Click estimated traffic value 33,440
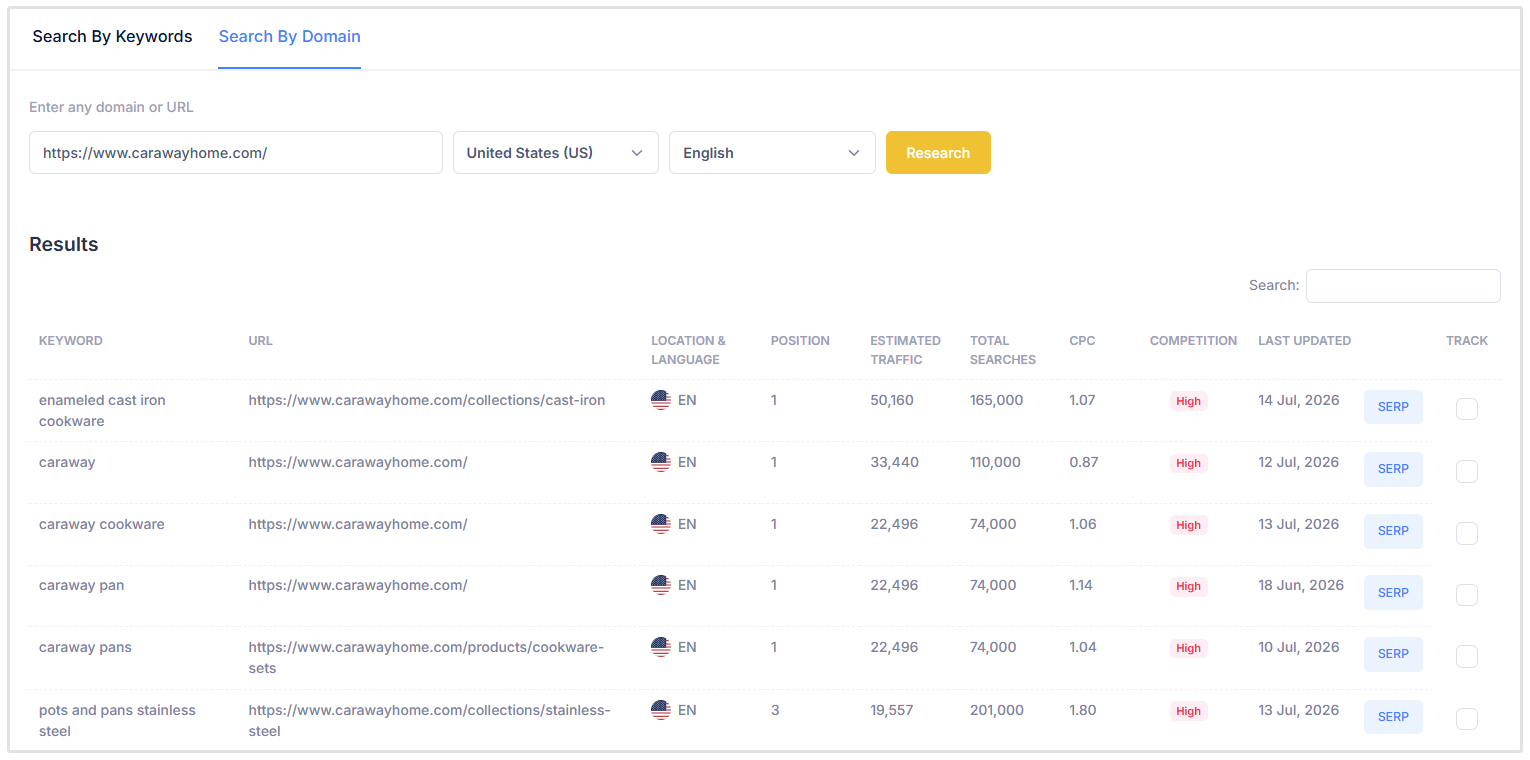This screenshot has width=1530, height=760. click(895, 462)
